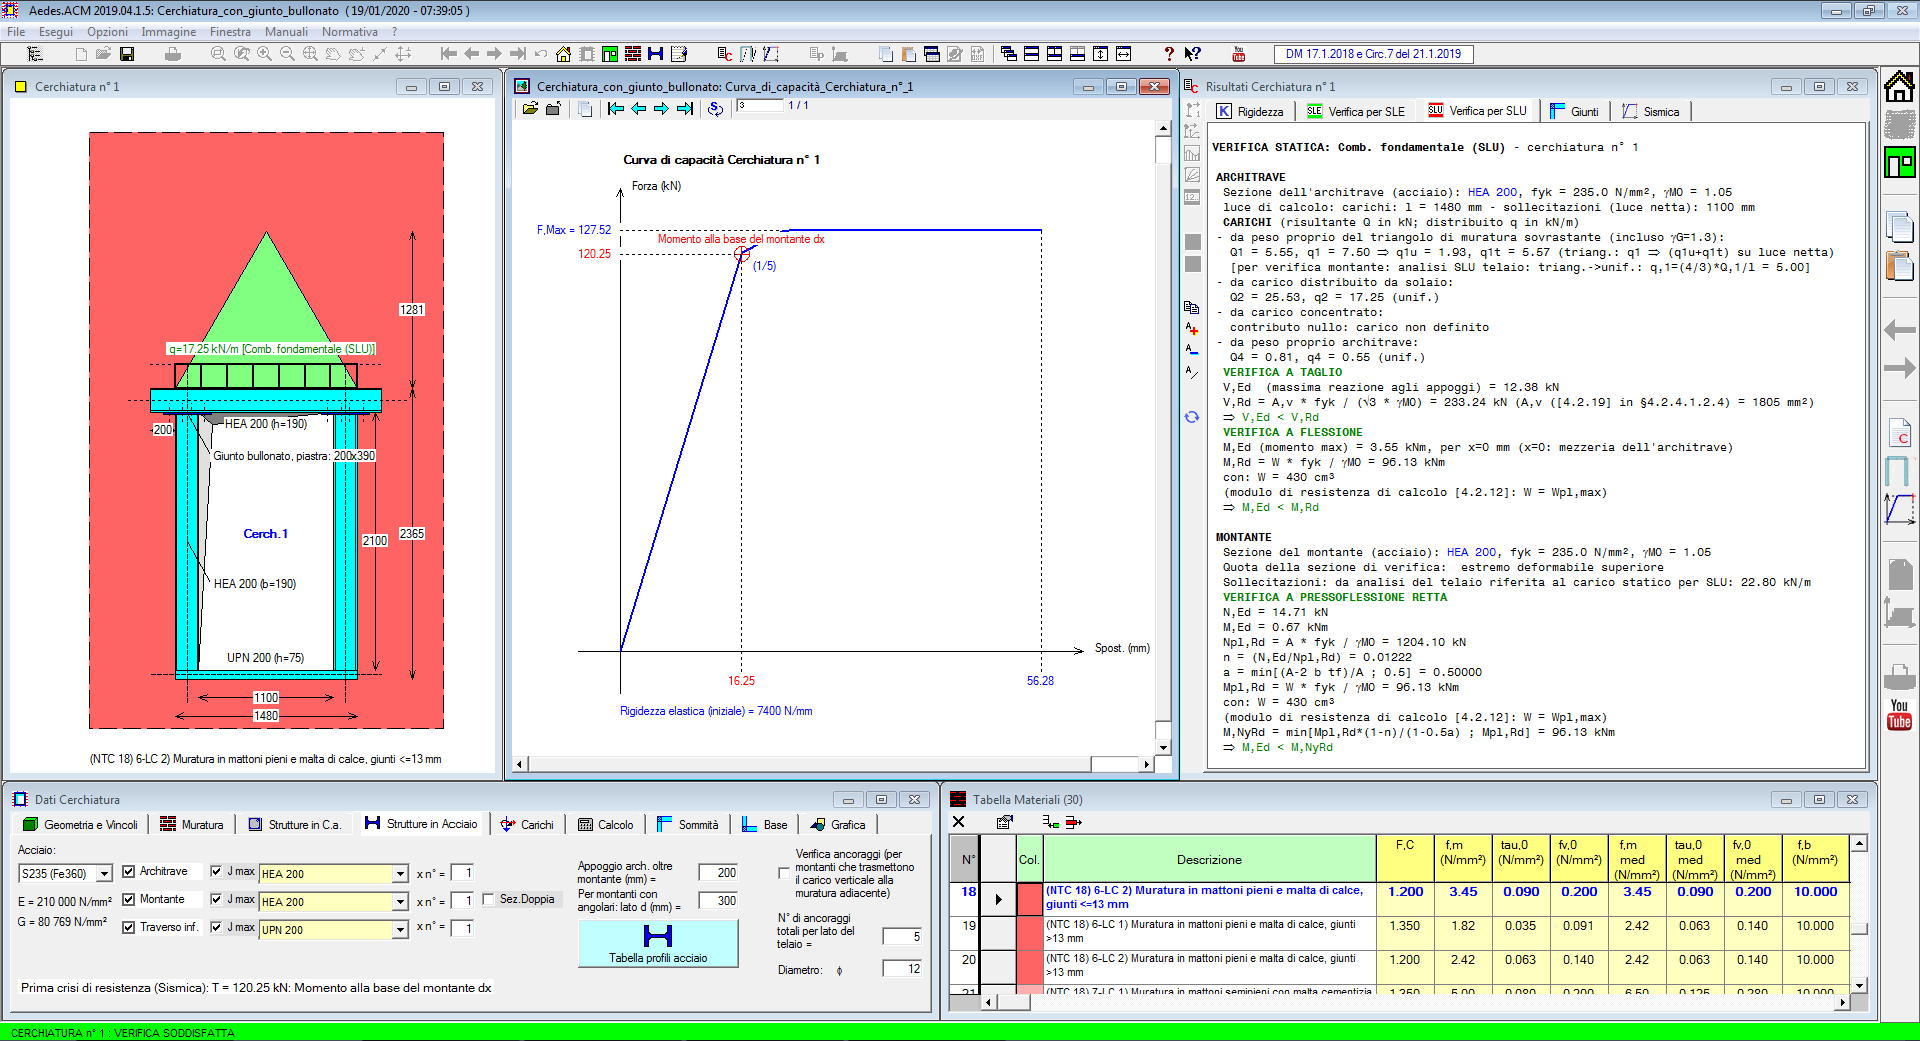Click zoom-in magnifier in main toolbar
The image size is (1920, 1041).
point(264,54)
